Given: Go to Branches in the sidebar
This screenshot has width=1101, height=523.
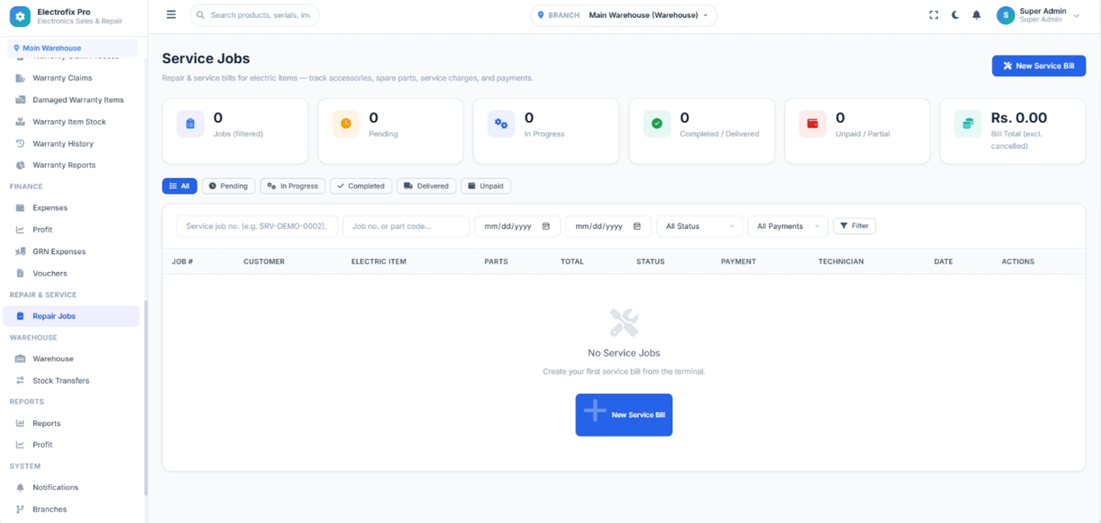Looking at the screenshot, I should point(49,509).
